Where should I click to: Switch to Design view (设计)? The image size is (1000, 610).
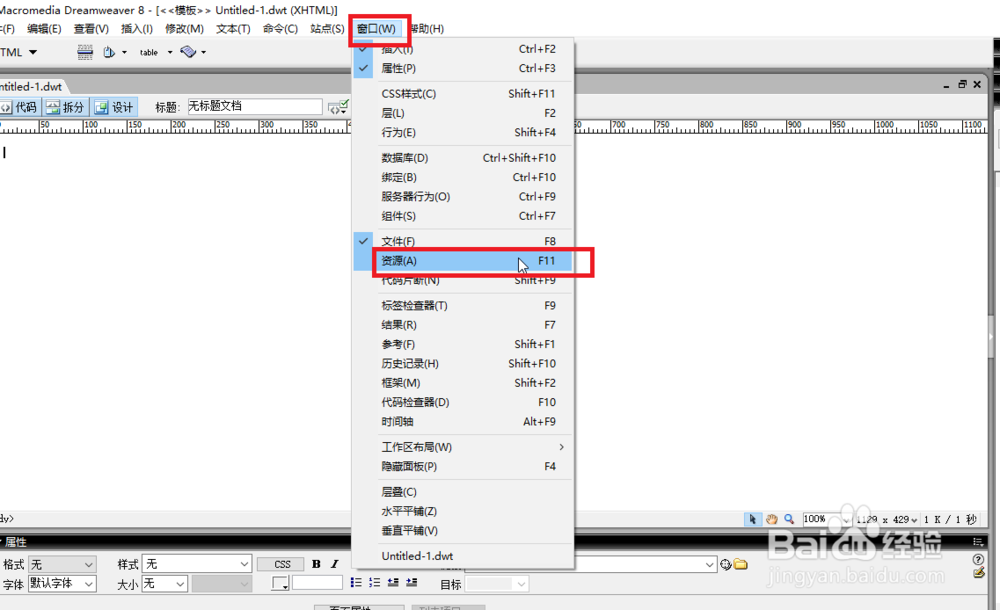[114, 107]
